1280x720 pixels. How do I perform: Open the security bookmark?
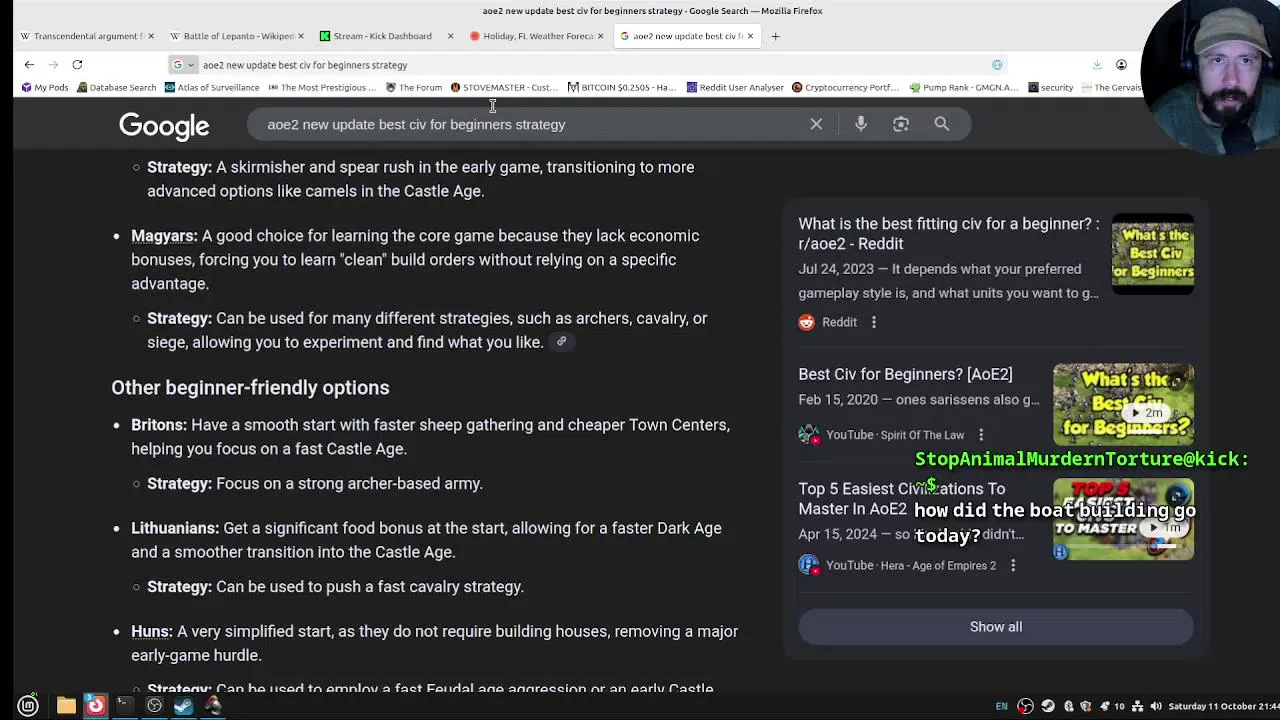click(1050, 87)
